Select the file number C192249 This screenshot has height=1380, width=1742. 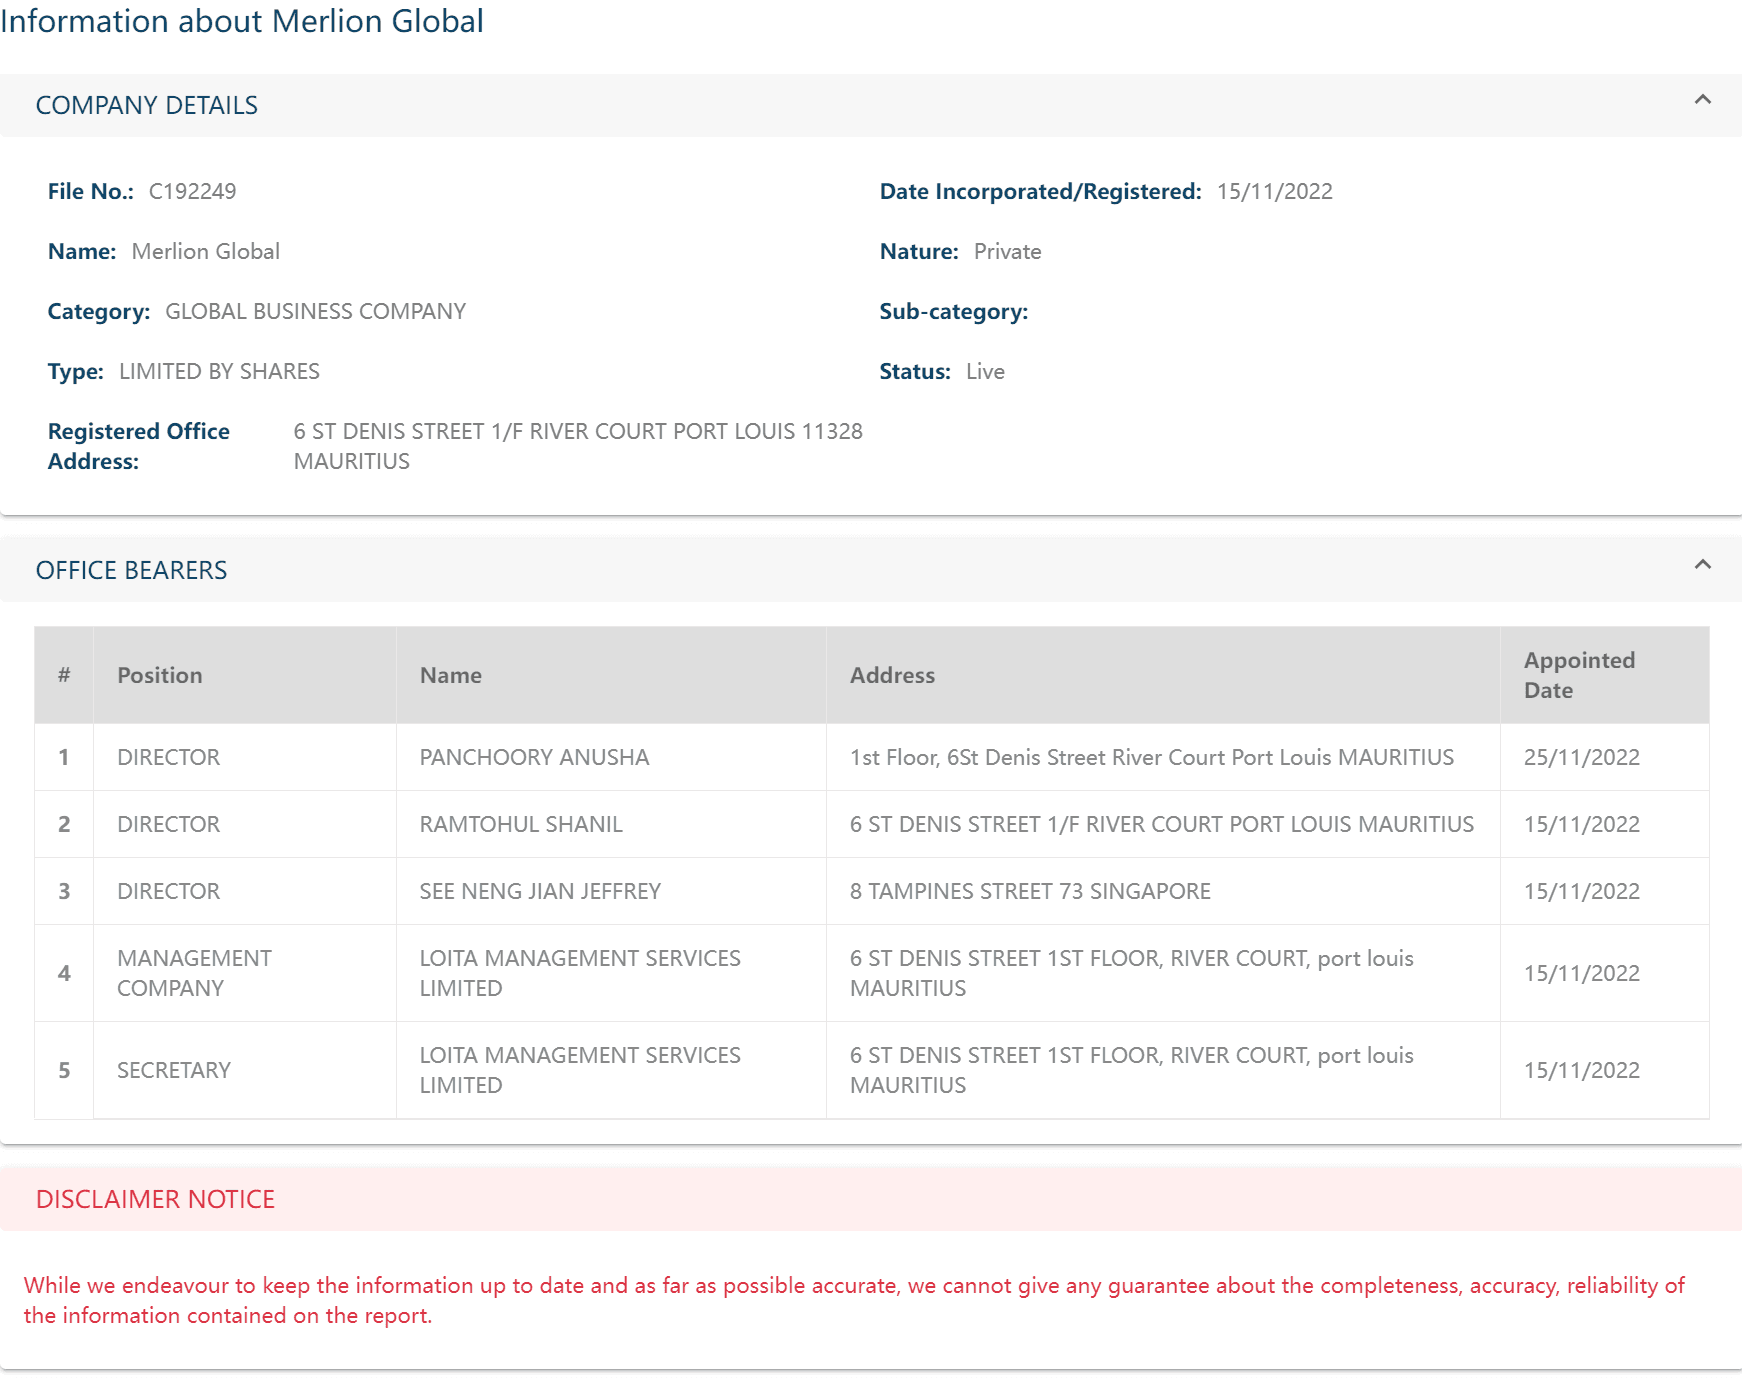click(192, 191)
